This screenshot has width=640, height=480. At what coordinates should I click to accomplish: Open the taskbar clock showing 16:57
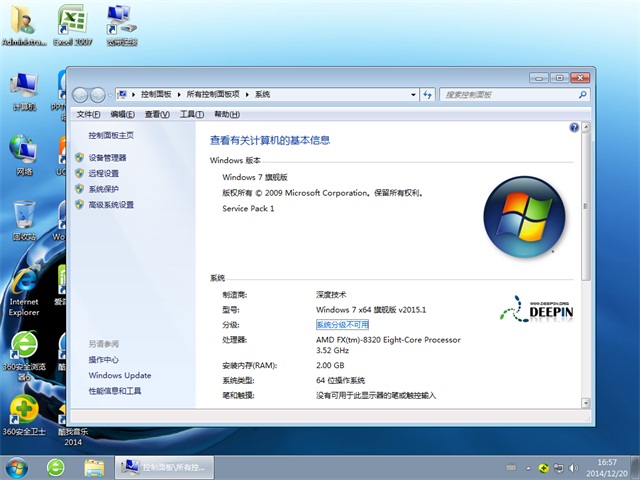pyautogui.click(x=607, y=468)
